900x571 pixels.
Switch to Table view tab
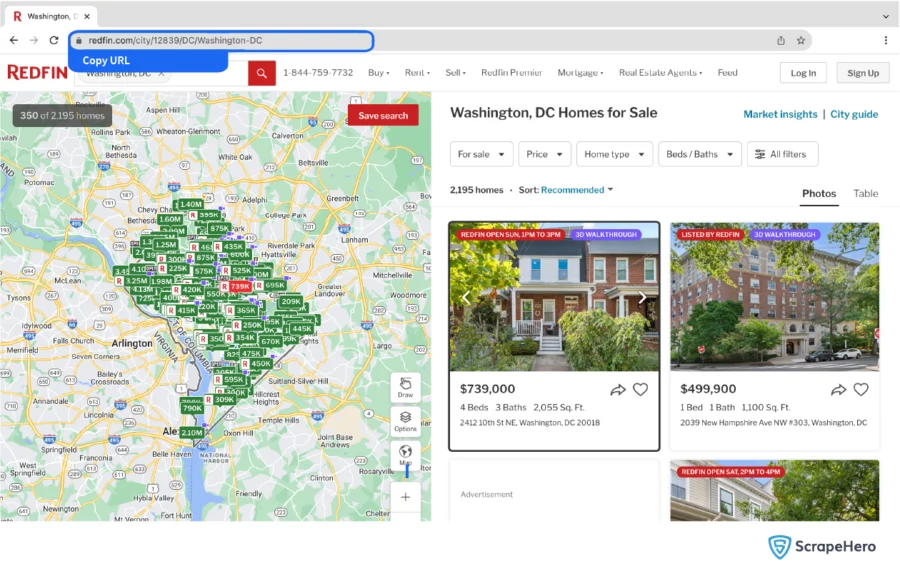[x=866, y=193]
